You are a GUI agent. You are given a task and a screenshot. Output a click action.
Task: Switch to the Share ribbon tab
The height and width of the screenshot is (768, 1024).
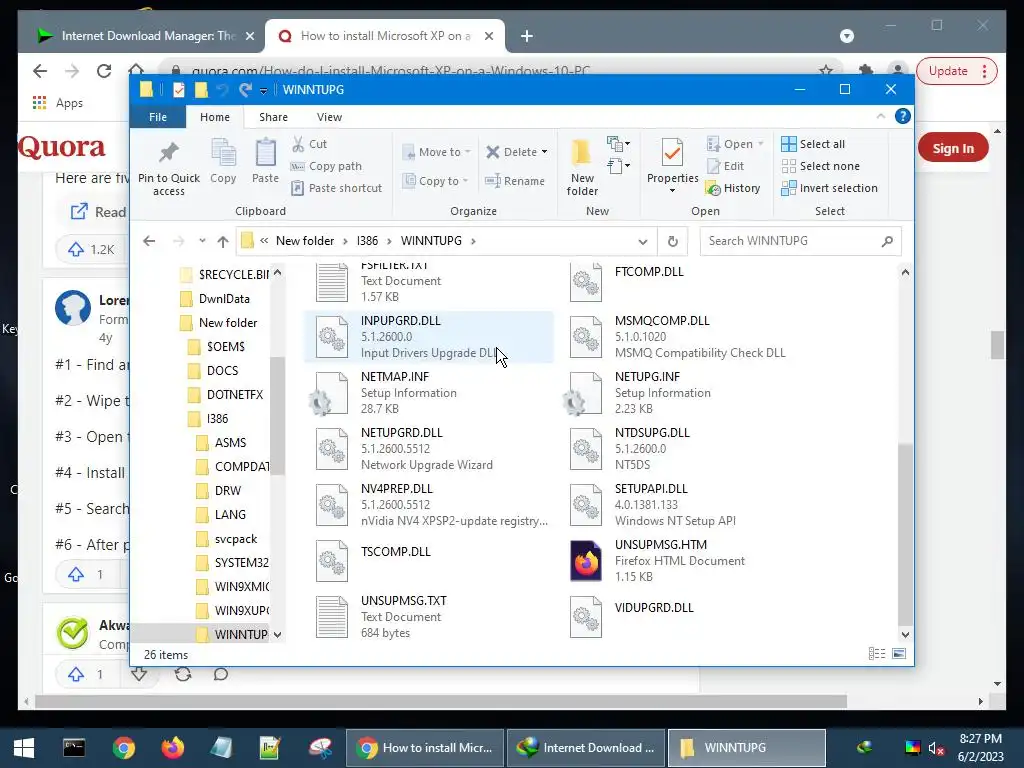point(273,117)
